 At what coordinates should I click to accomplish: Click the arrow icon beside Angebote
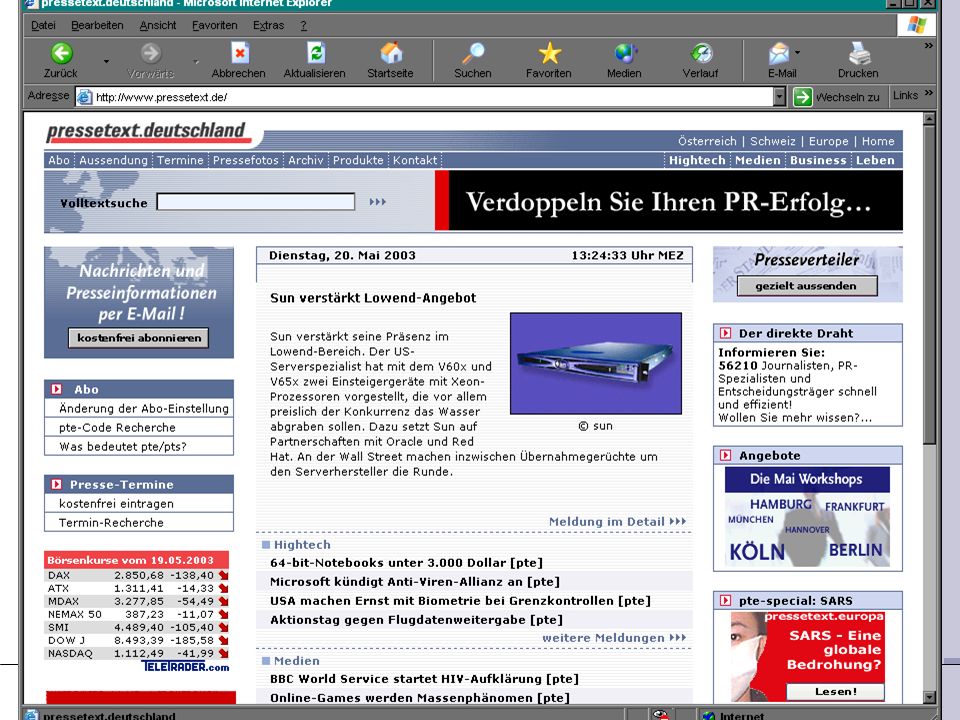pos(726,455)
